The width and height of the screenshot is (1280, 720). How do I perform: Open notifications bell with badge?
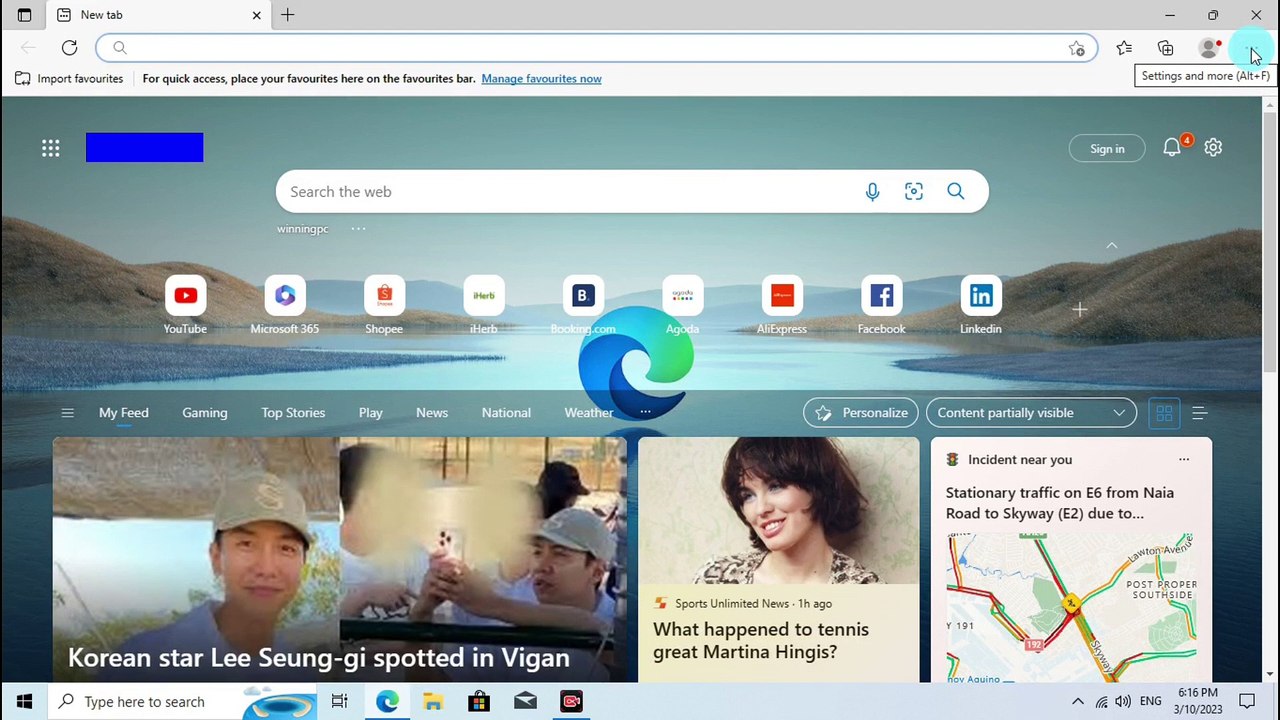click(x=1173, y=147)
